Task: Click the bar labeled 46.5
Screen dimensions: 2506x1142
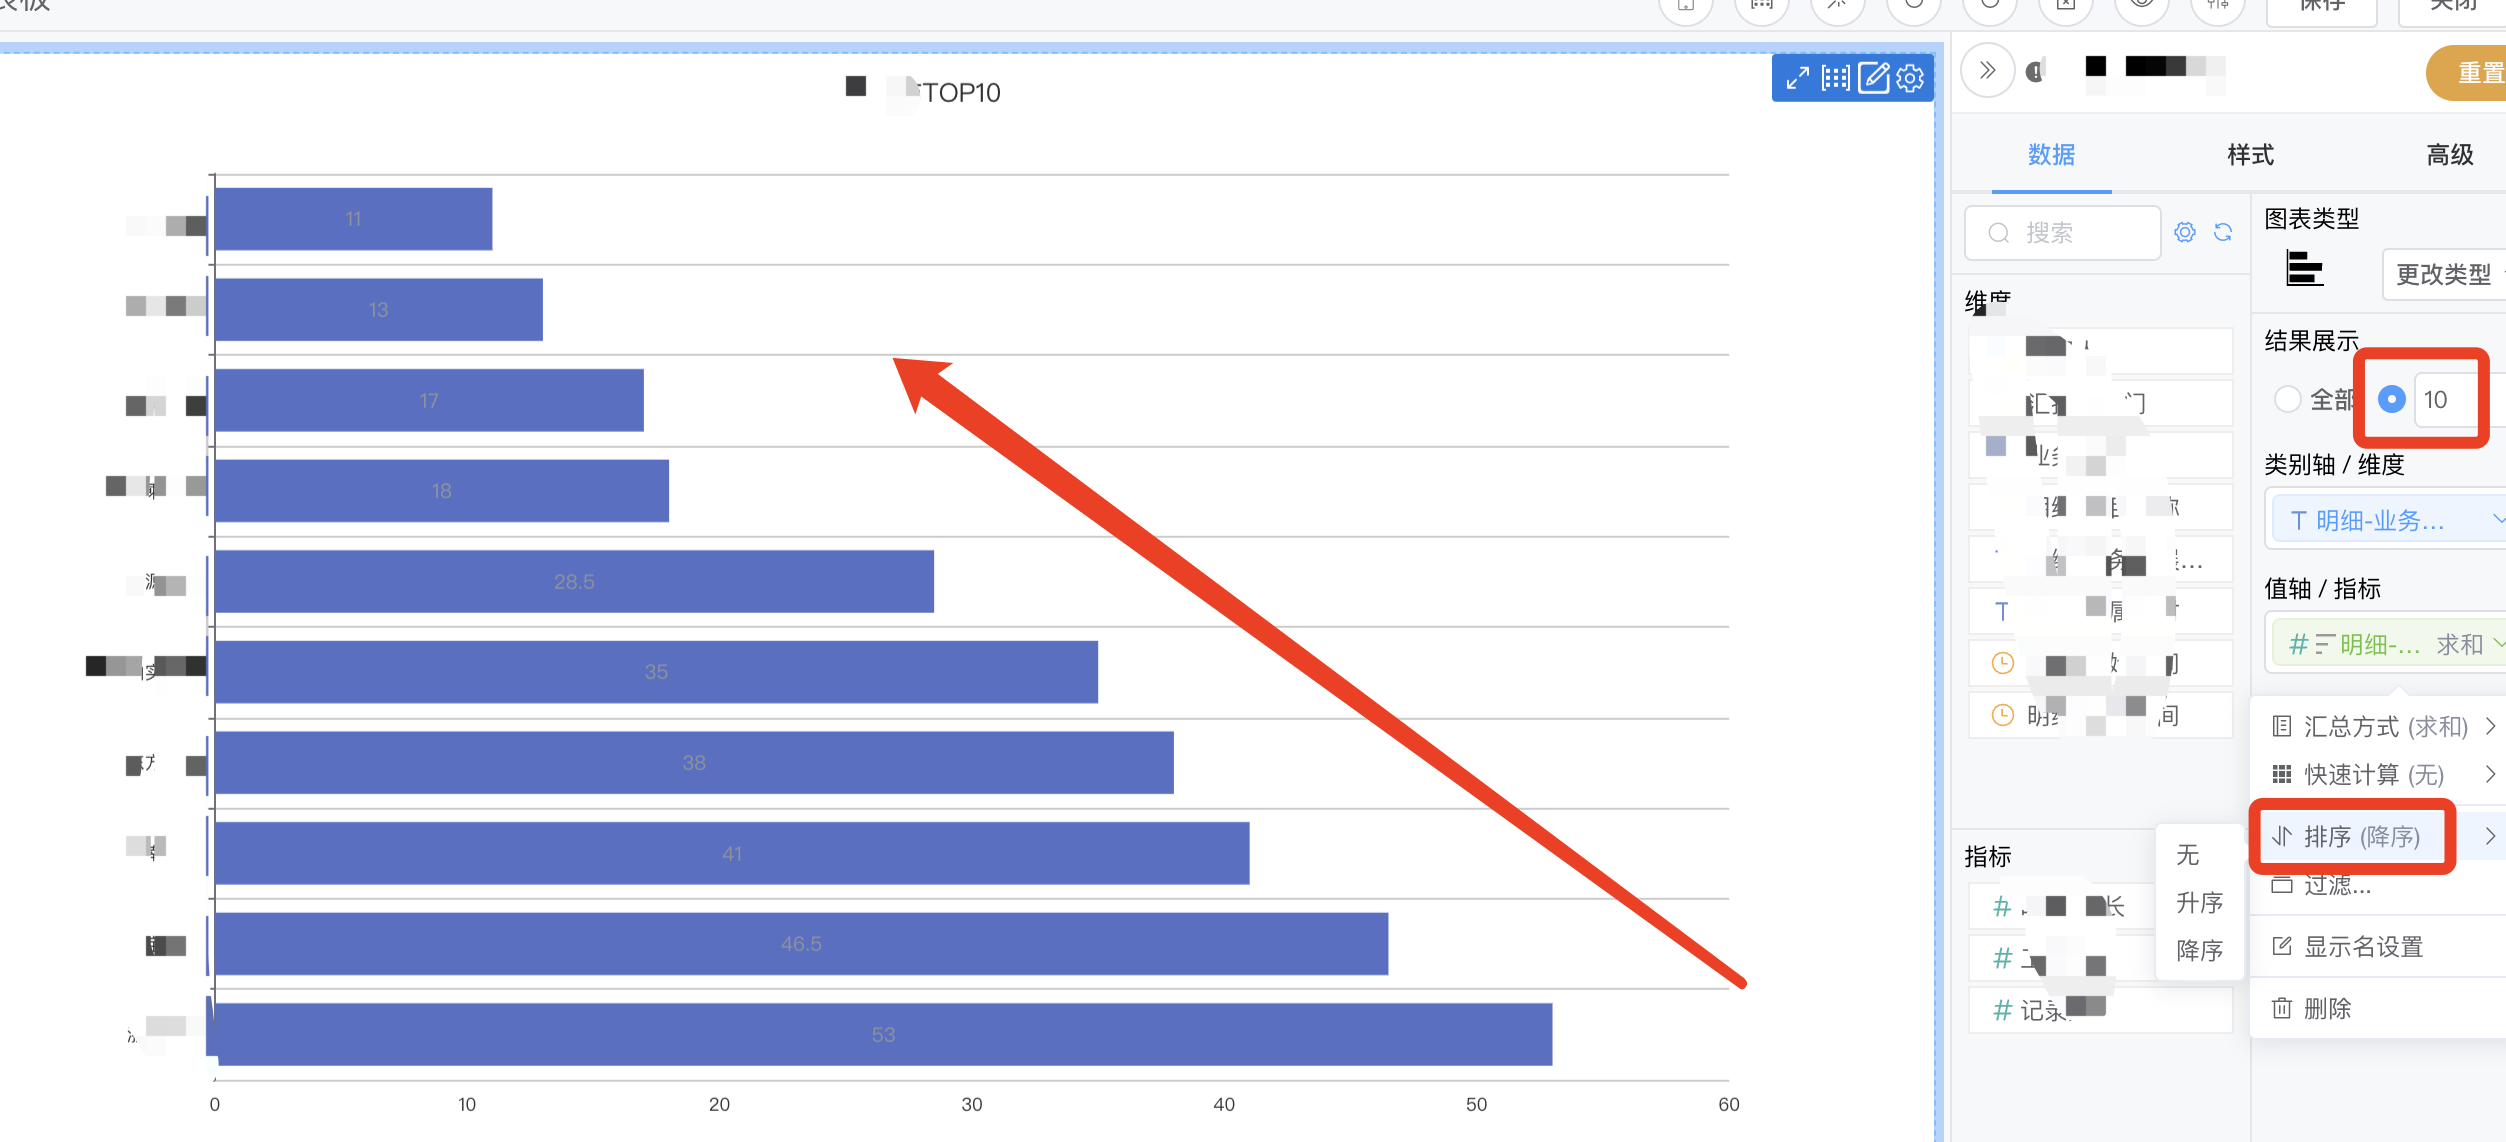Action: pyautogui.click(x=801, y=943)
